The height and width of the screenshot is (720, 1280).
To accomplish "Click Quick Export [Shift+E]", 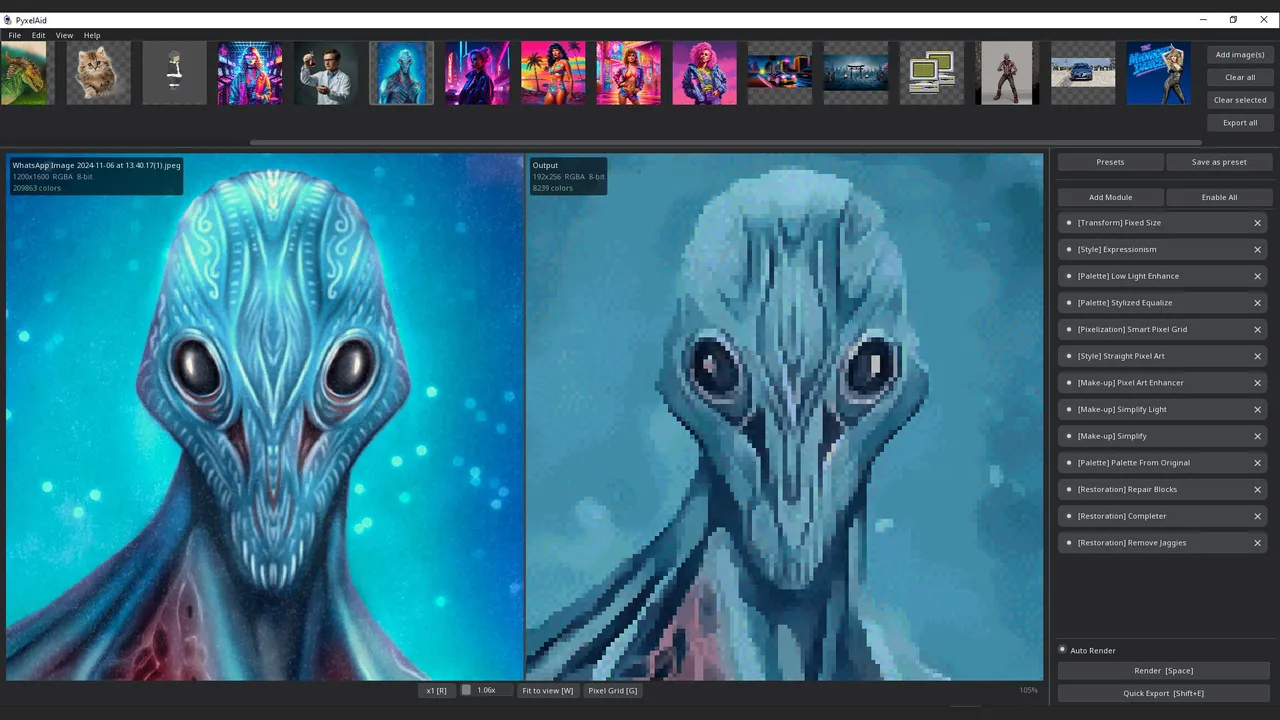I will (1164, 693).
